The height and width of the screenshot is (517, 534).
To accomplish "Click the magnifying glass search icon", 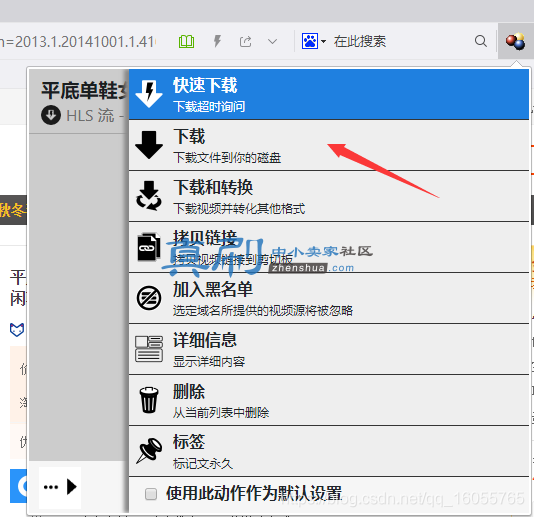I will tap(481, 41).
